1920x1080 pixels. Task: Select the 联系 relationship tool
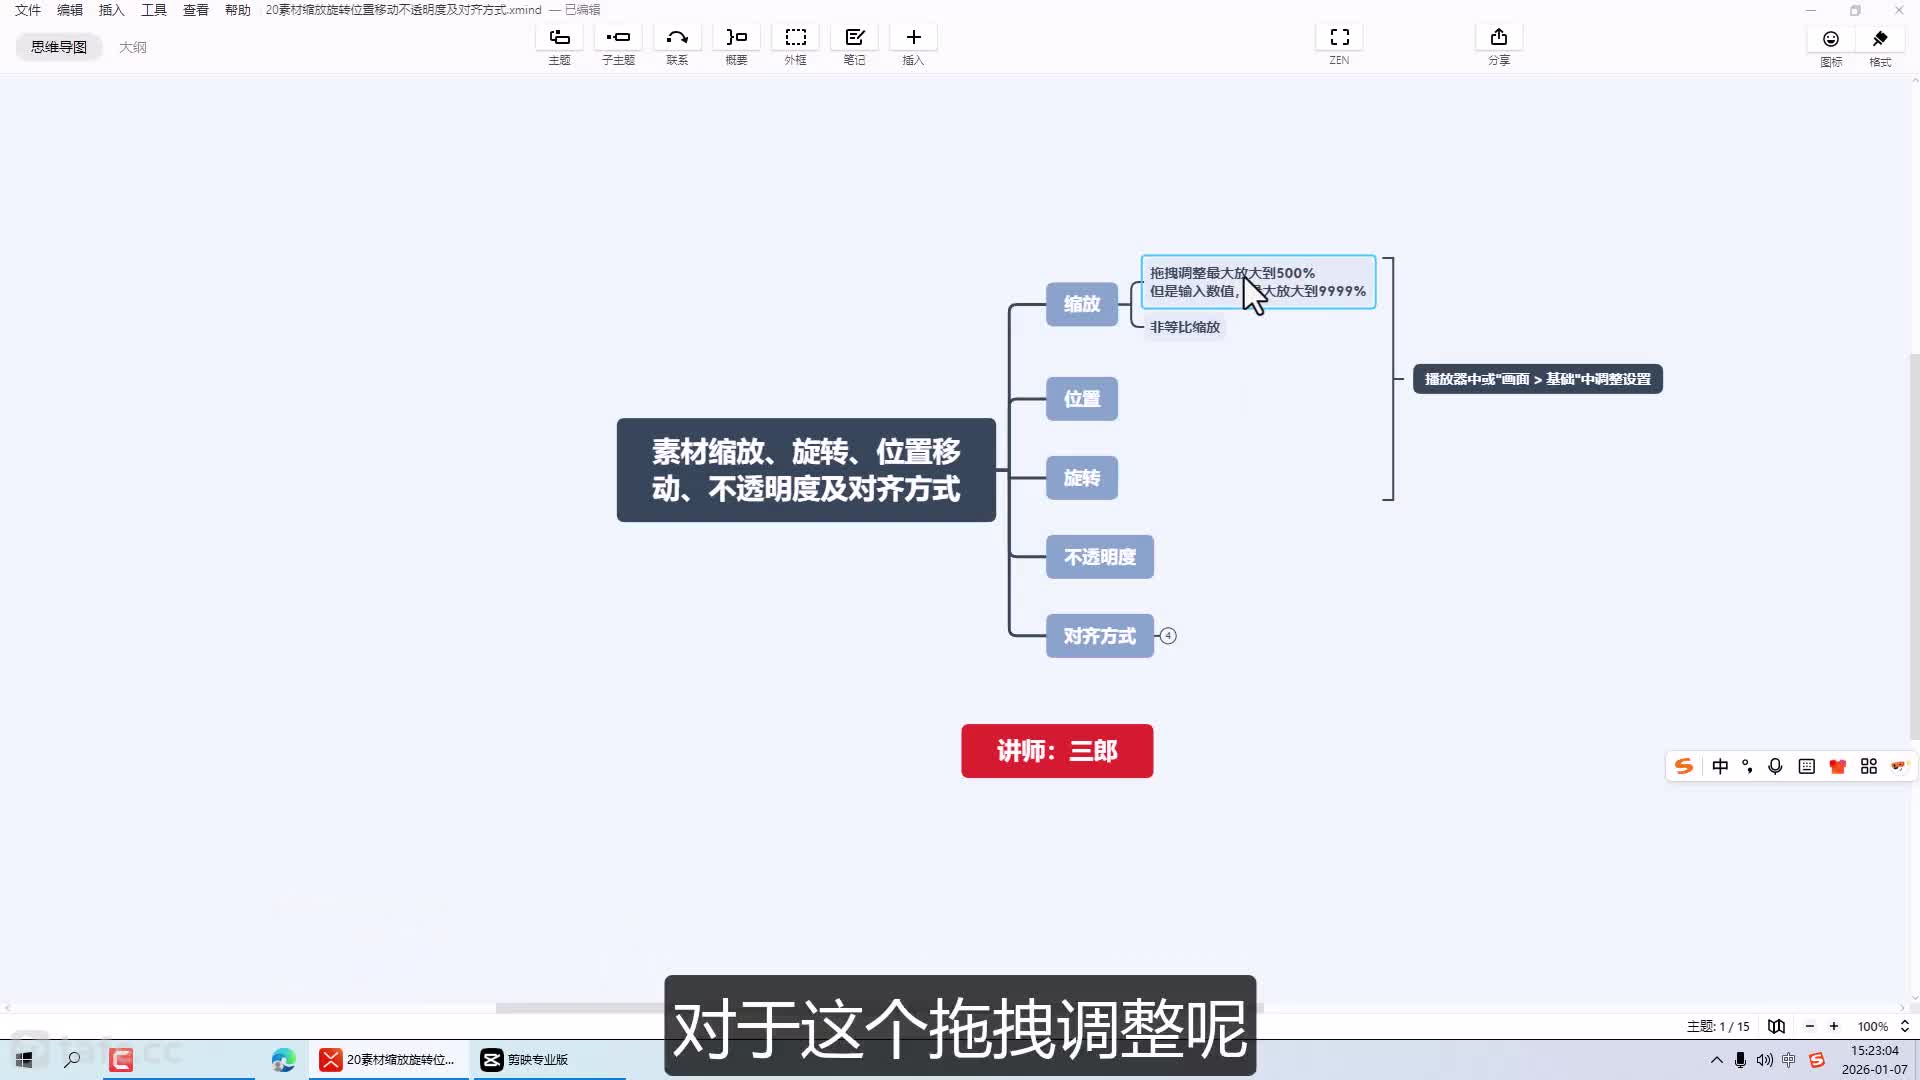click(677, 38)
